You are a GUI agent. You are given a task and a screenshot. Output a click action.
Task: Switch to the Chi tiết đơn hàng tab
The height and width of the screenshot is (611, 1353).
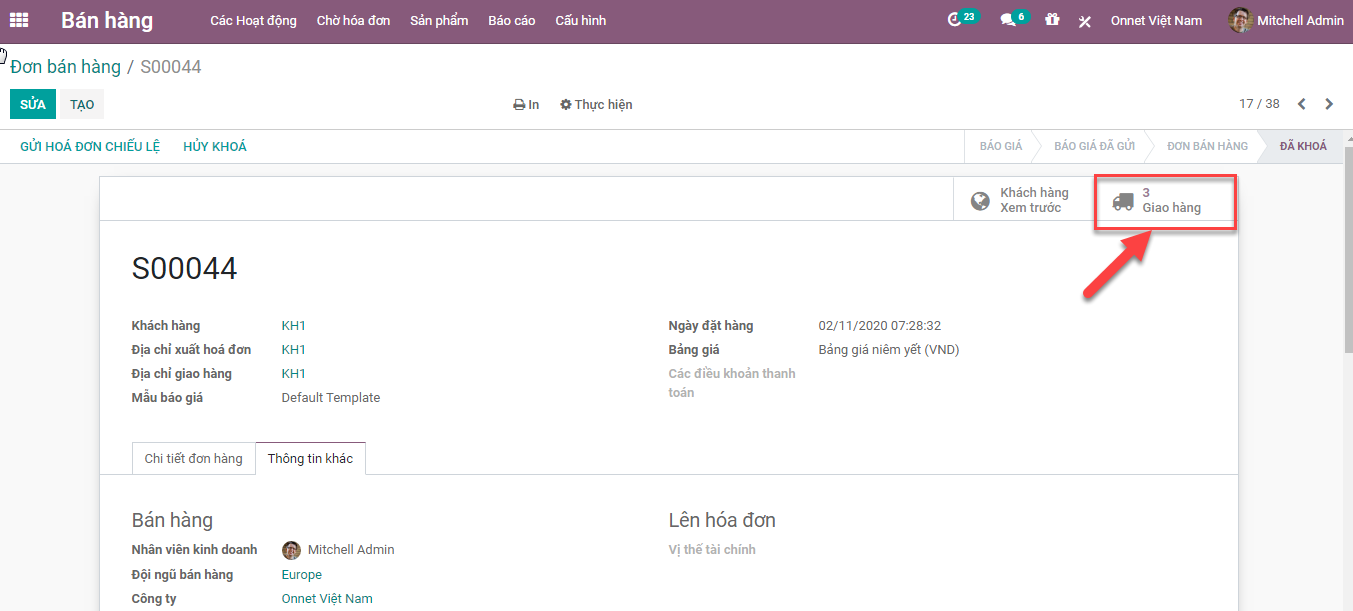pos(193,459)
